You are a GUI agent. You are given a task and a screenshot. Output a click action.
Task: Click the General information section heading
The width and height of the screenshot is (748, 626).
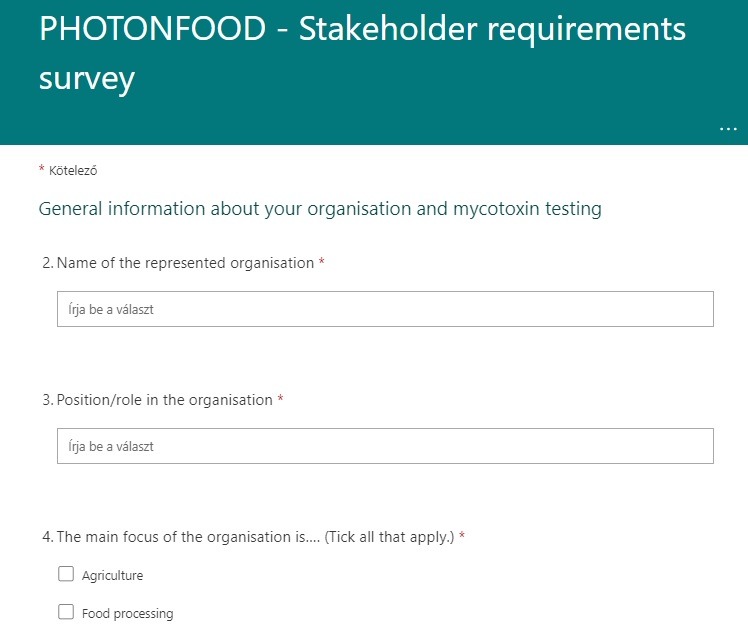[x=320, y=209]
